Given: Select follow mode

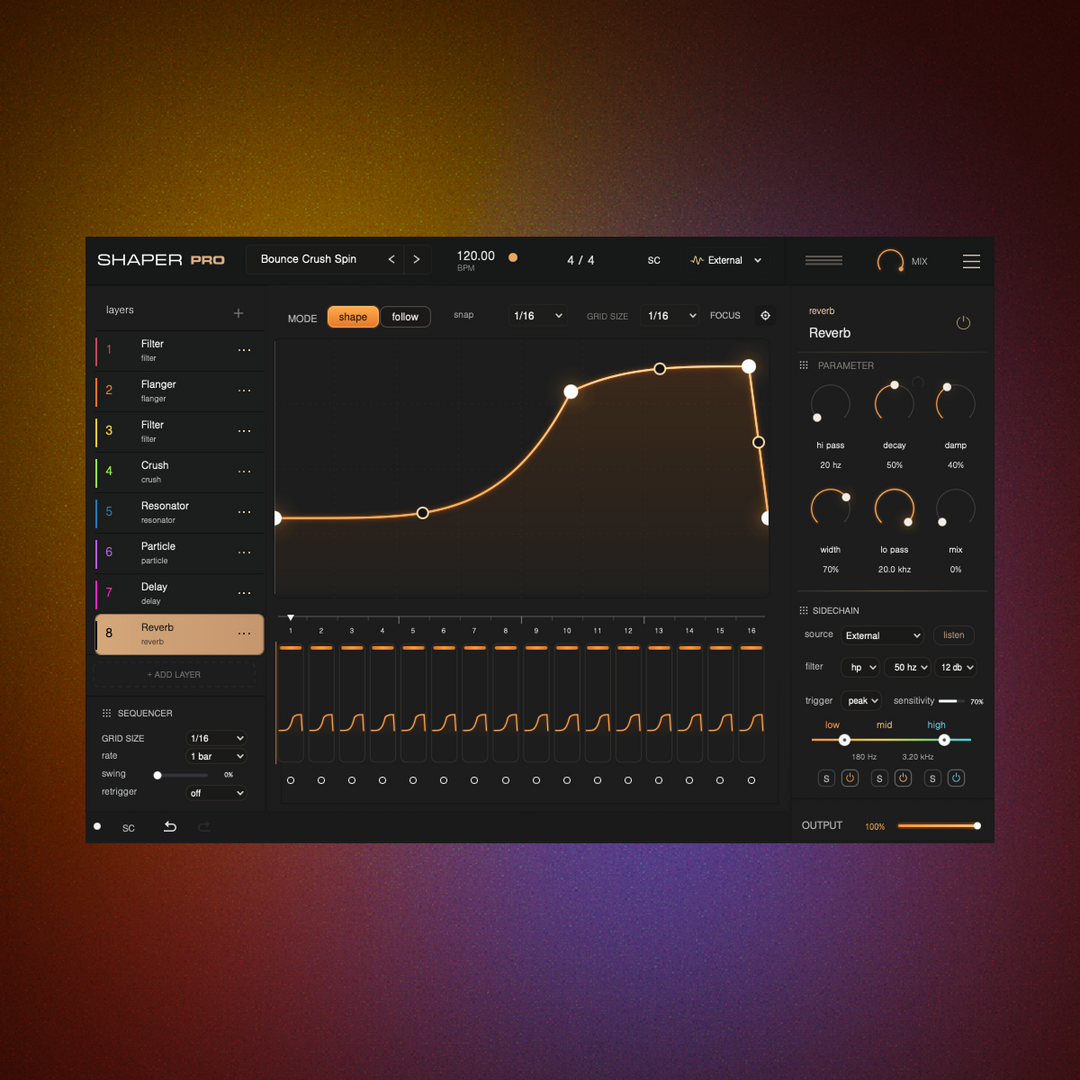Looking at the screenshot, I should coord(405,317).
